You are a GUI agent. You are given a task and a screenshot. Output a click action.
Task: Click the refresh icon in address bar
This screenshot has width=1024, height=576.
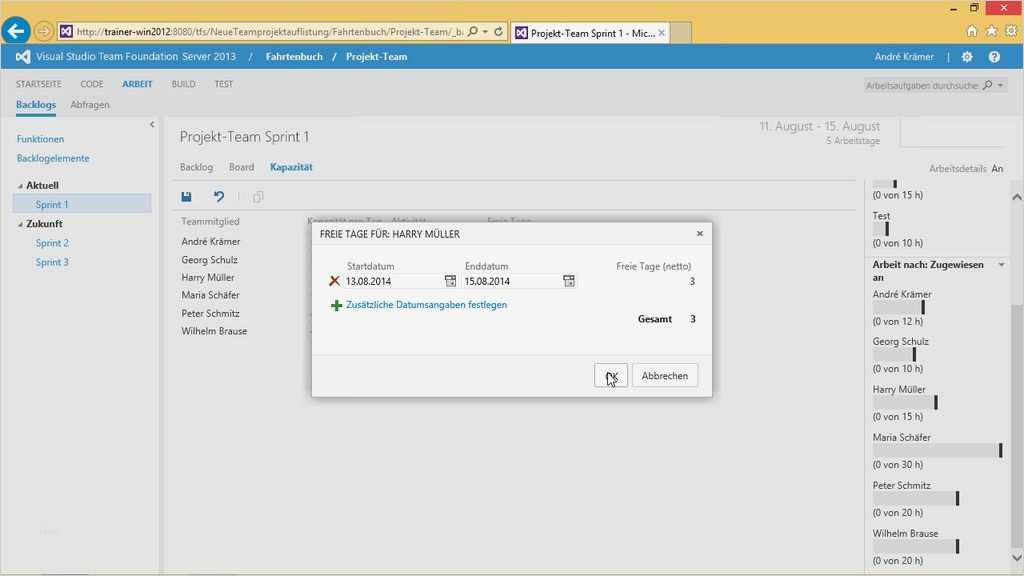click(498, 31)
